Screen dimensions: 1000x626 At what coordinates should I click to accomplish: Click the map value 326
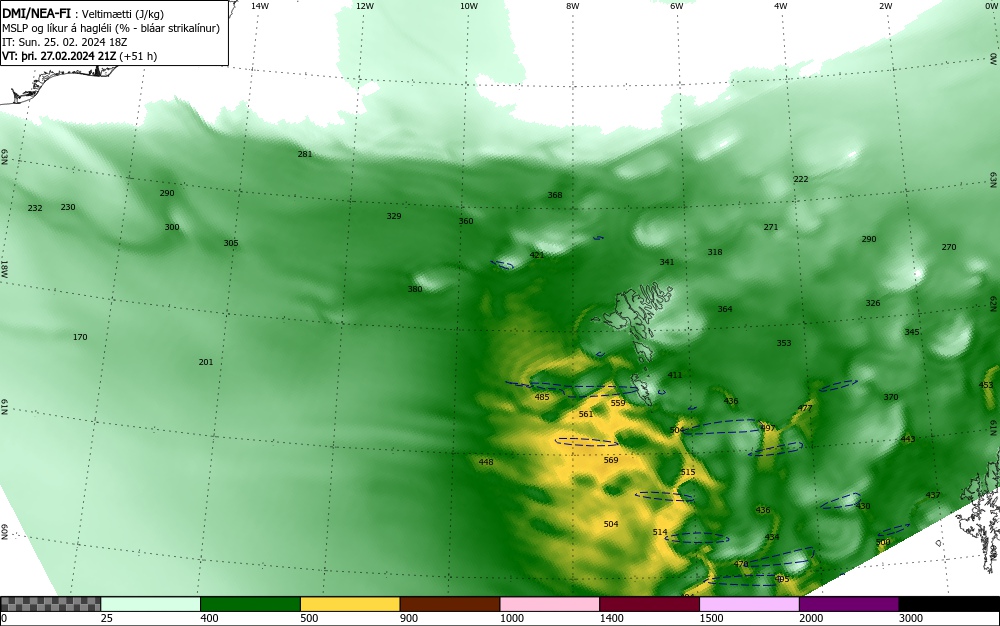pos(872,303)
